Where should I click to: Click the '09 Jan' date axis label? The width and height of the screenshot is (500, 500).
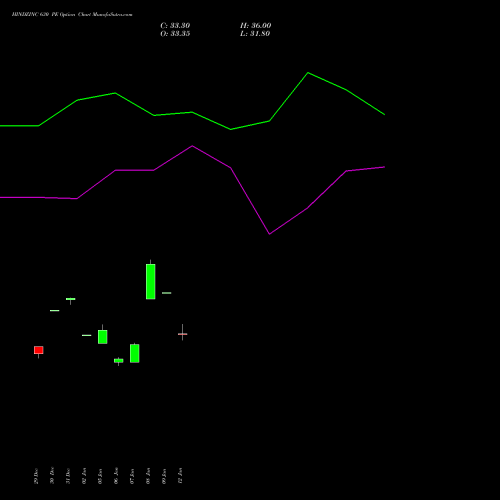[x=164, y=476]
